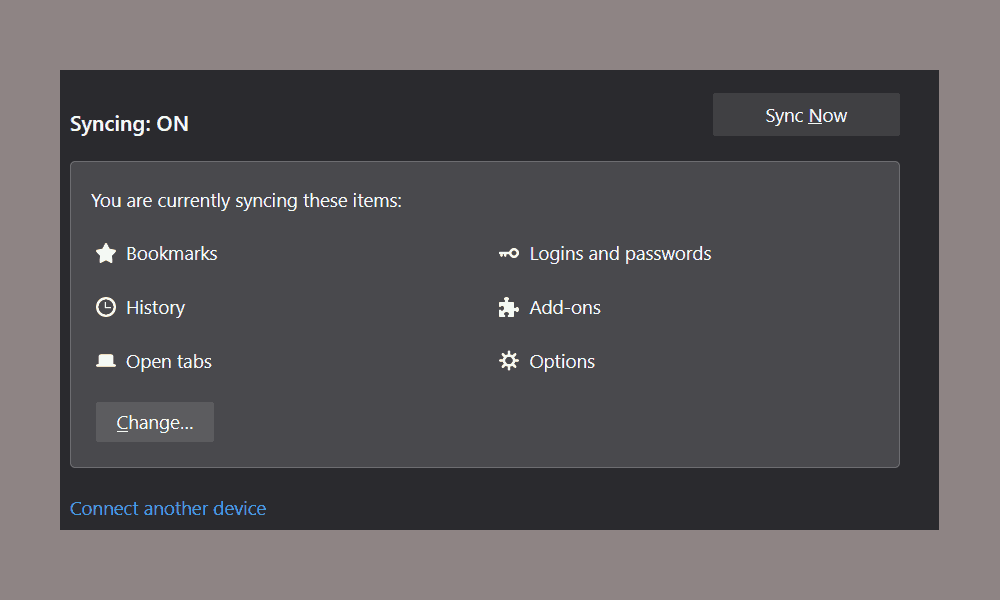Click the Options label text
The width and height of the screenshot is (1000, 600).
pyautogui.click(x=562, y=361)
